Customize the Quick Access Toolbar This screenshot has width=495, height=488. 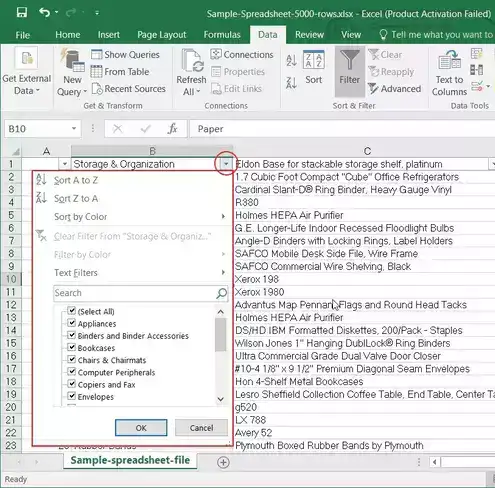pos(97,13)
